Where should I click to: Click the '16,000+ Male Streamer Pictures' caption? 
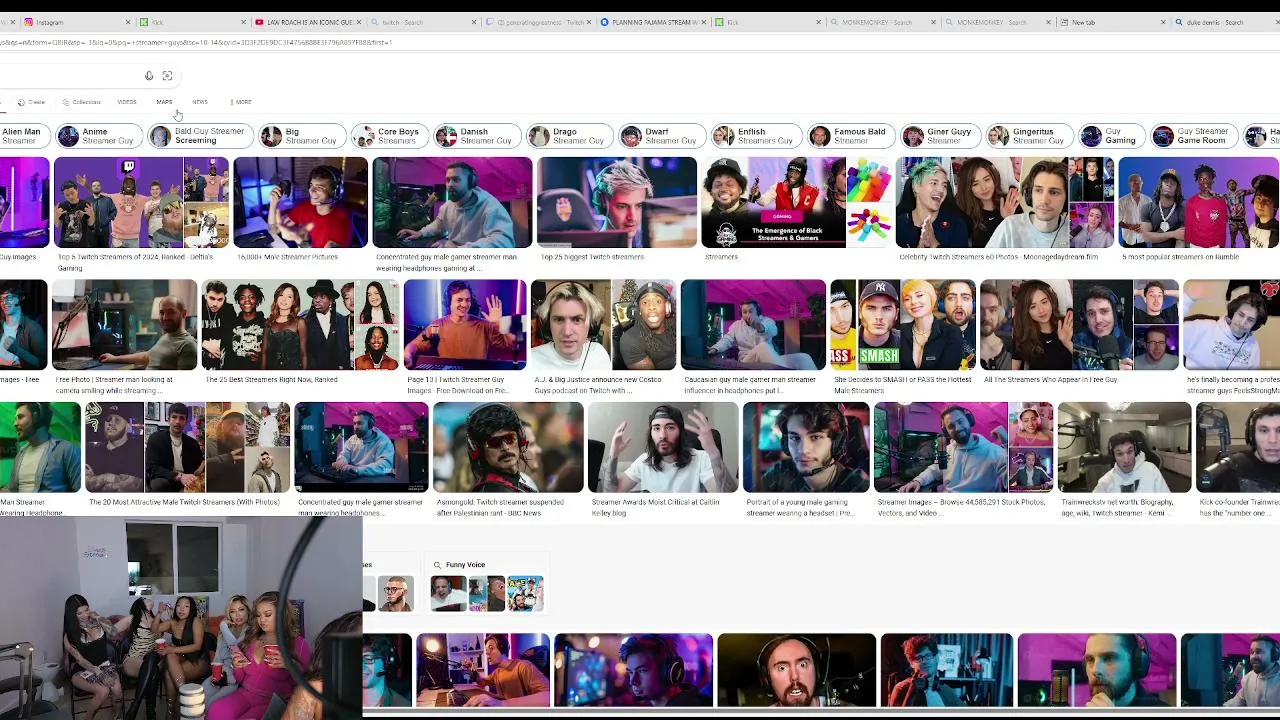(287, 257)
